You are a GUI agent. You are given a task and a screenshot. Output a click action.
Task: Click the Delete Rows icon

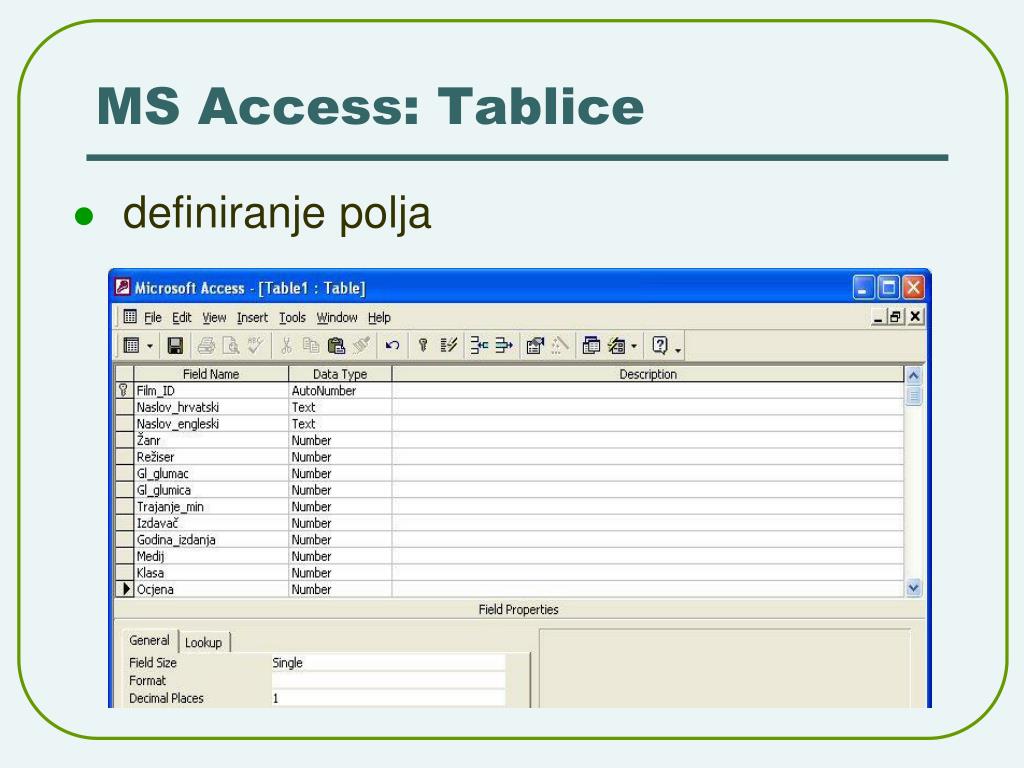coord(504,345)
